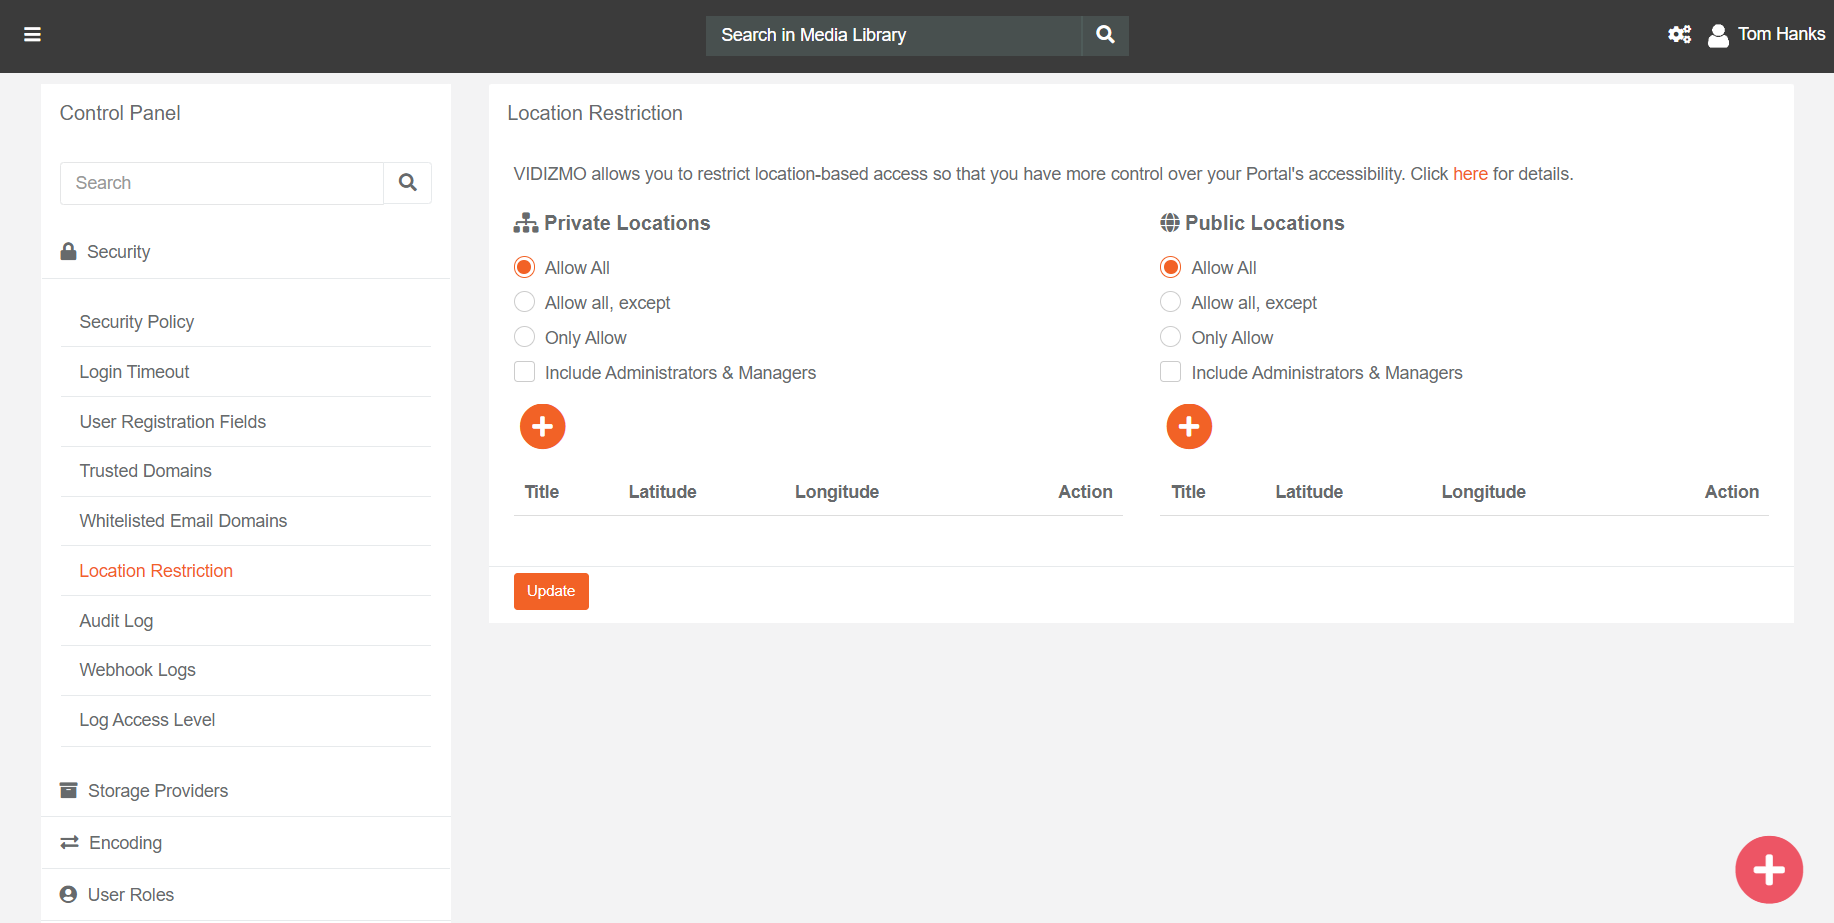
Task: Expand the Storage Providers section
Action: (157, 791)
